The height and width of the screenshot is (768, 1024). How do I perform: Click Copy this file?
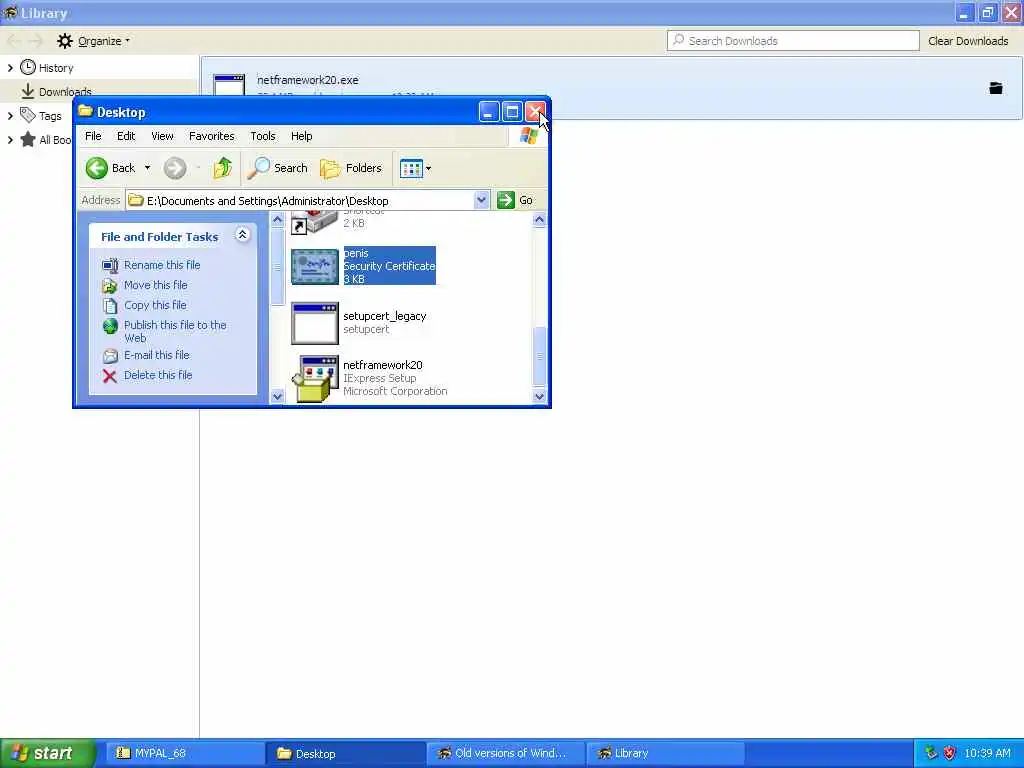(x=155, y=305)
